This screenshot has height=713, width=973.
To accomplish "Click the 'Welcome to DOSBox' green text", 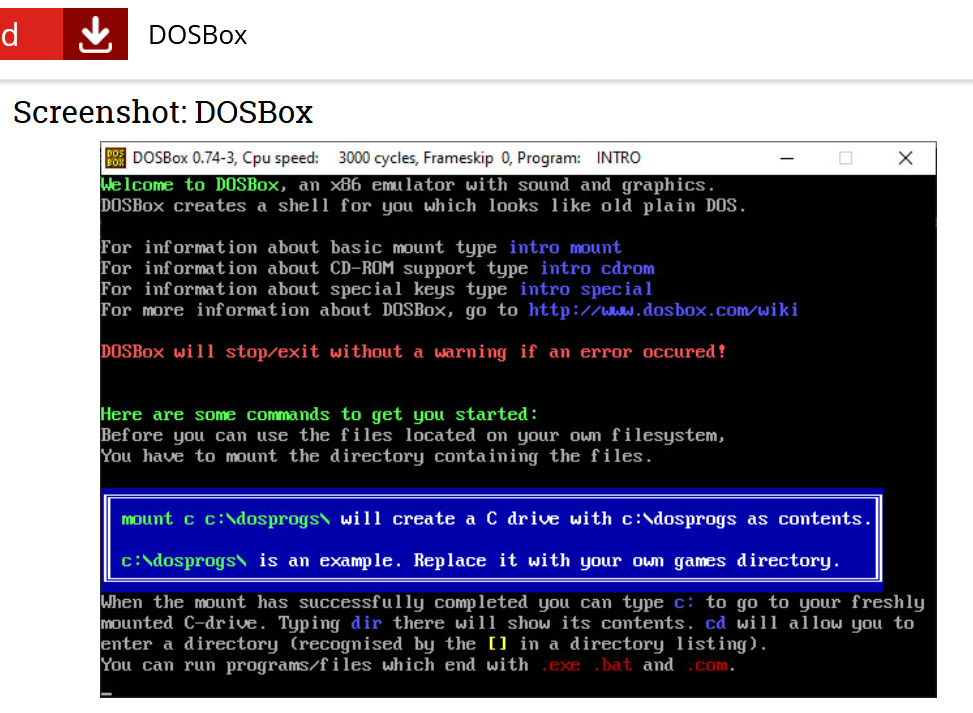I will [190, 185].
